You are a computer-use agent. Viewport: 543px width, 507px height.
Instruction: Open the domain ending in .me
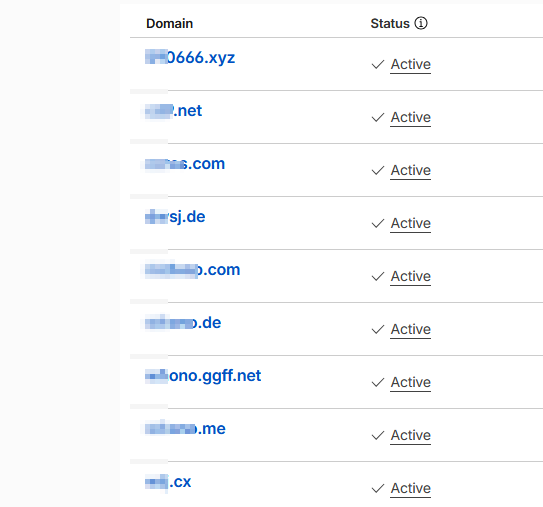click(185, 429)
